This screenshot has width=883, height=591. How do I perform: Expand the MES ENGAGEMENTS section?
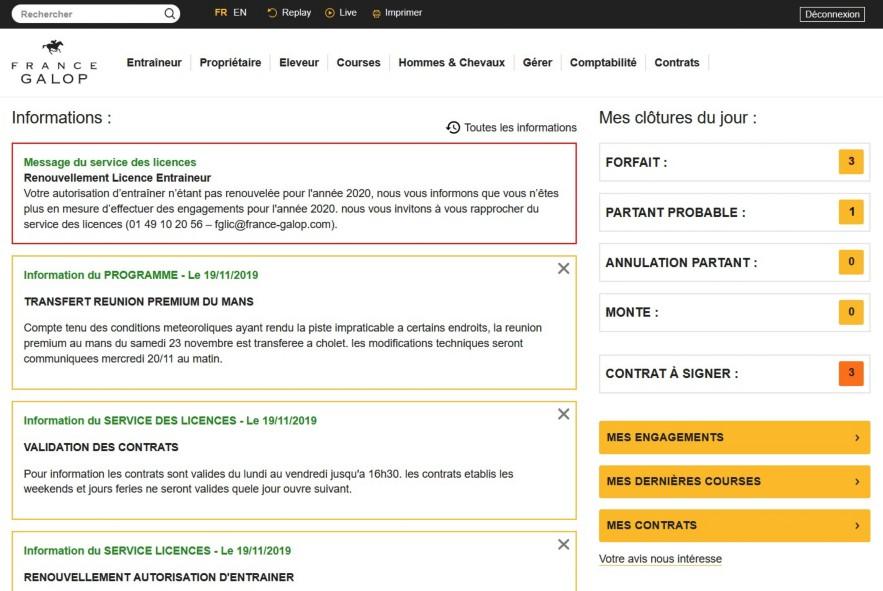pos(733,437)
